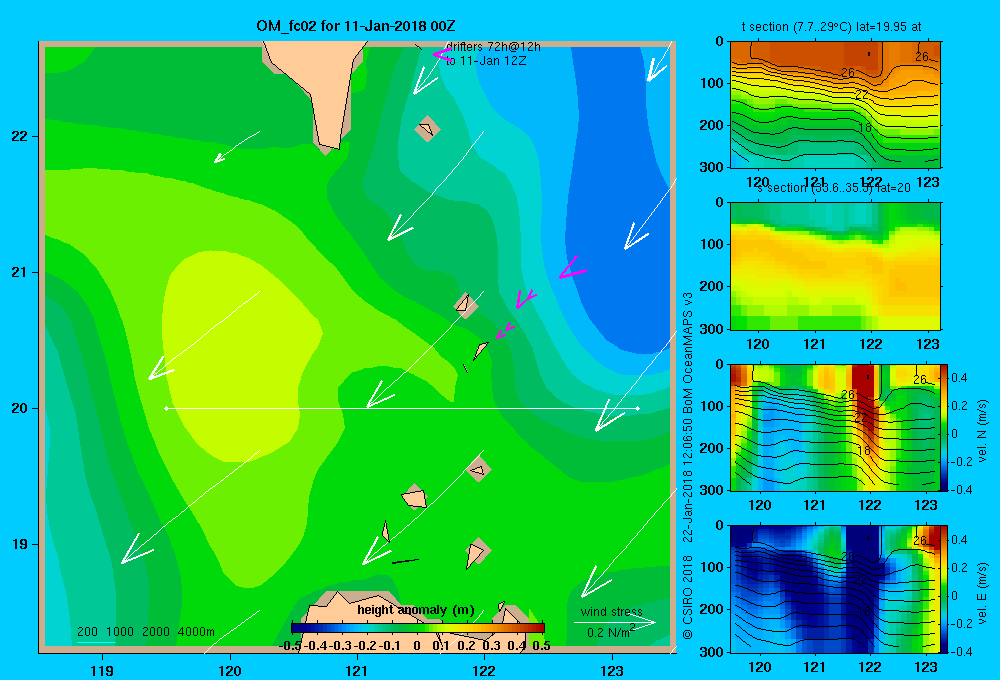The width and height of the screenshot is (1000, 680).
Task: Click the 'height anomaly (m)' legend title
Action: (x=416, y=610)
